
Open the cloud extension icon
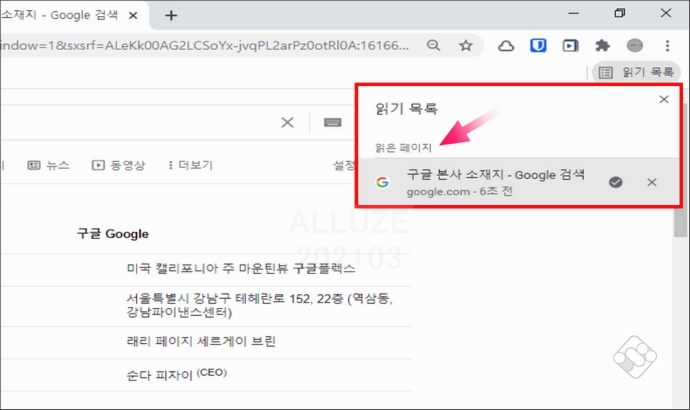pos(506,46)
